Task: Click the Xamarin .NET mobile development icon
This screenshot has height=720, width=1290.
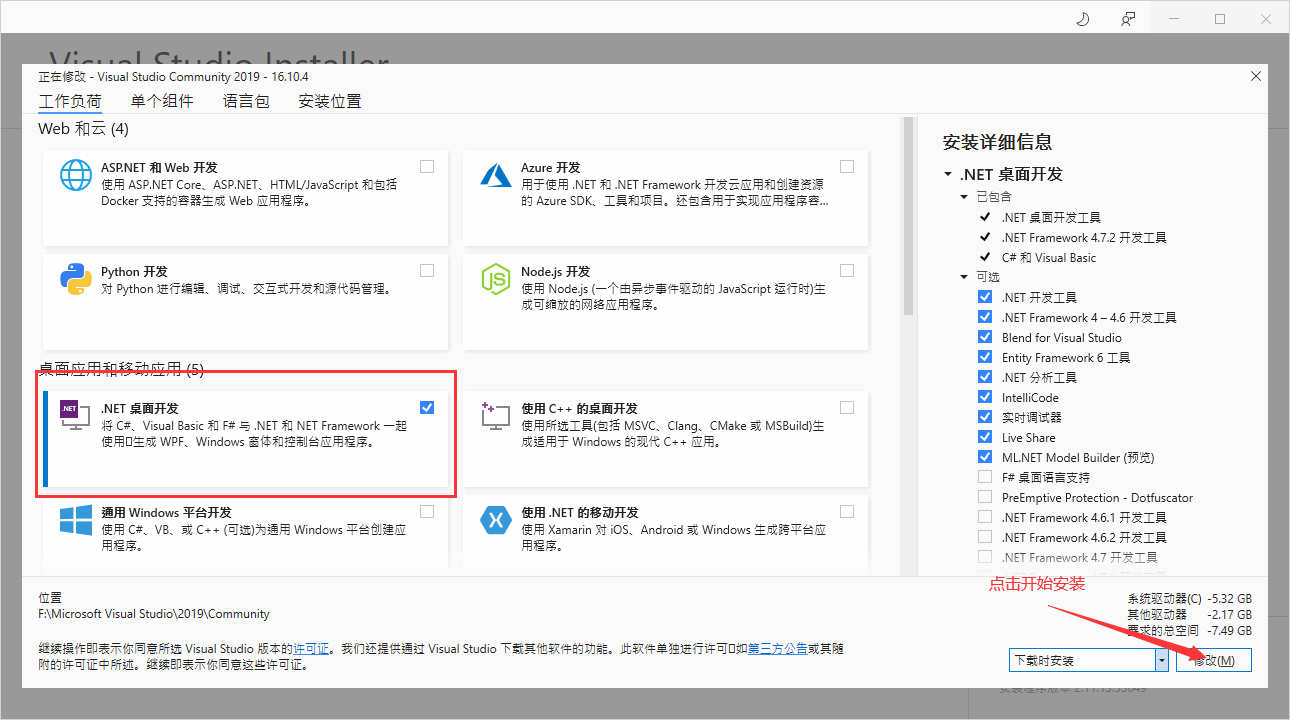Action: 496,520
